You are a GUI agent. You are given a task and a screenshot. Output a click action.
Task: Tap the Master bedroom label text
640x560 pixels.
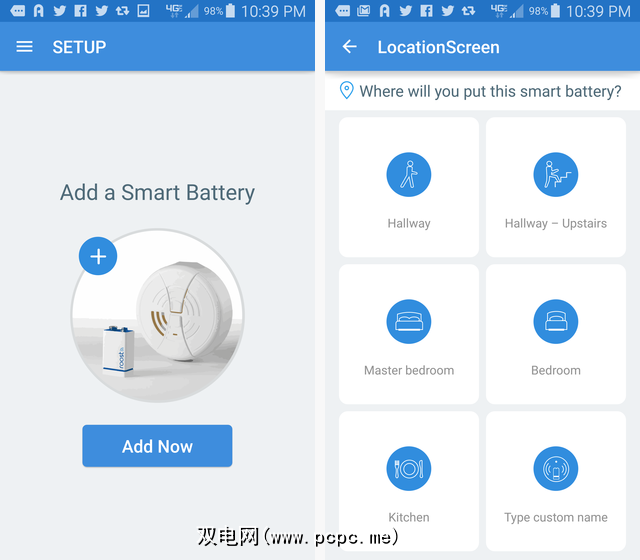409,370
